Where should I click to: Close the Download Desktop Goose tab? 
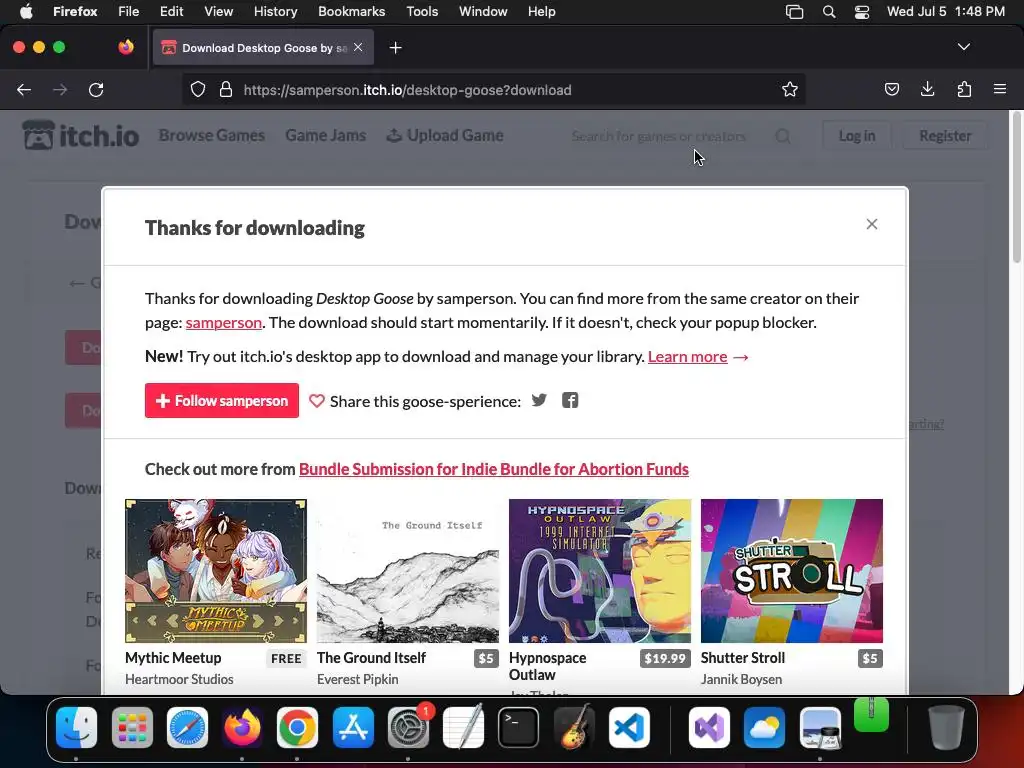pyautogui.click(x=358, y=47)
